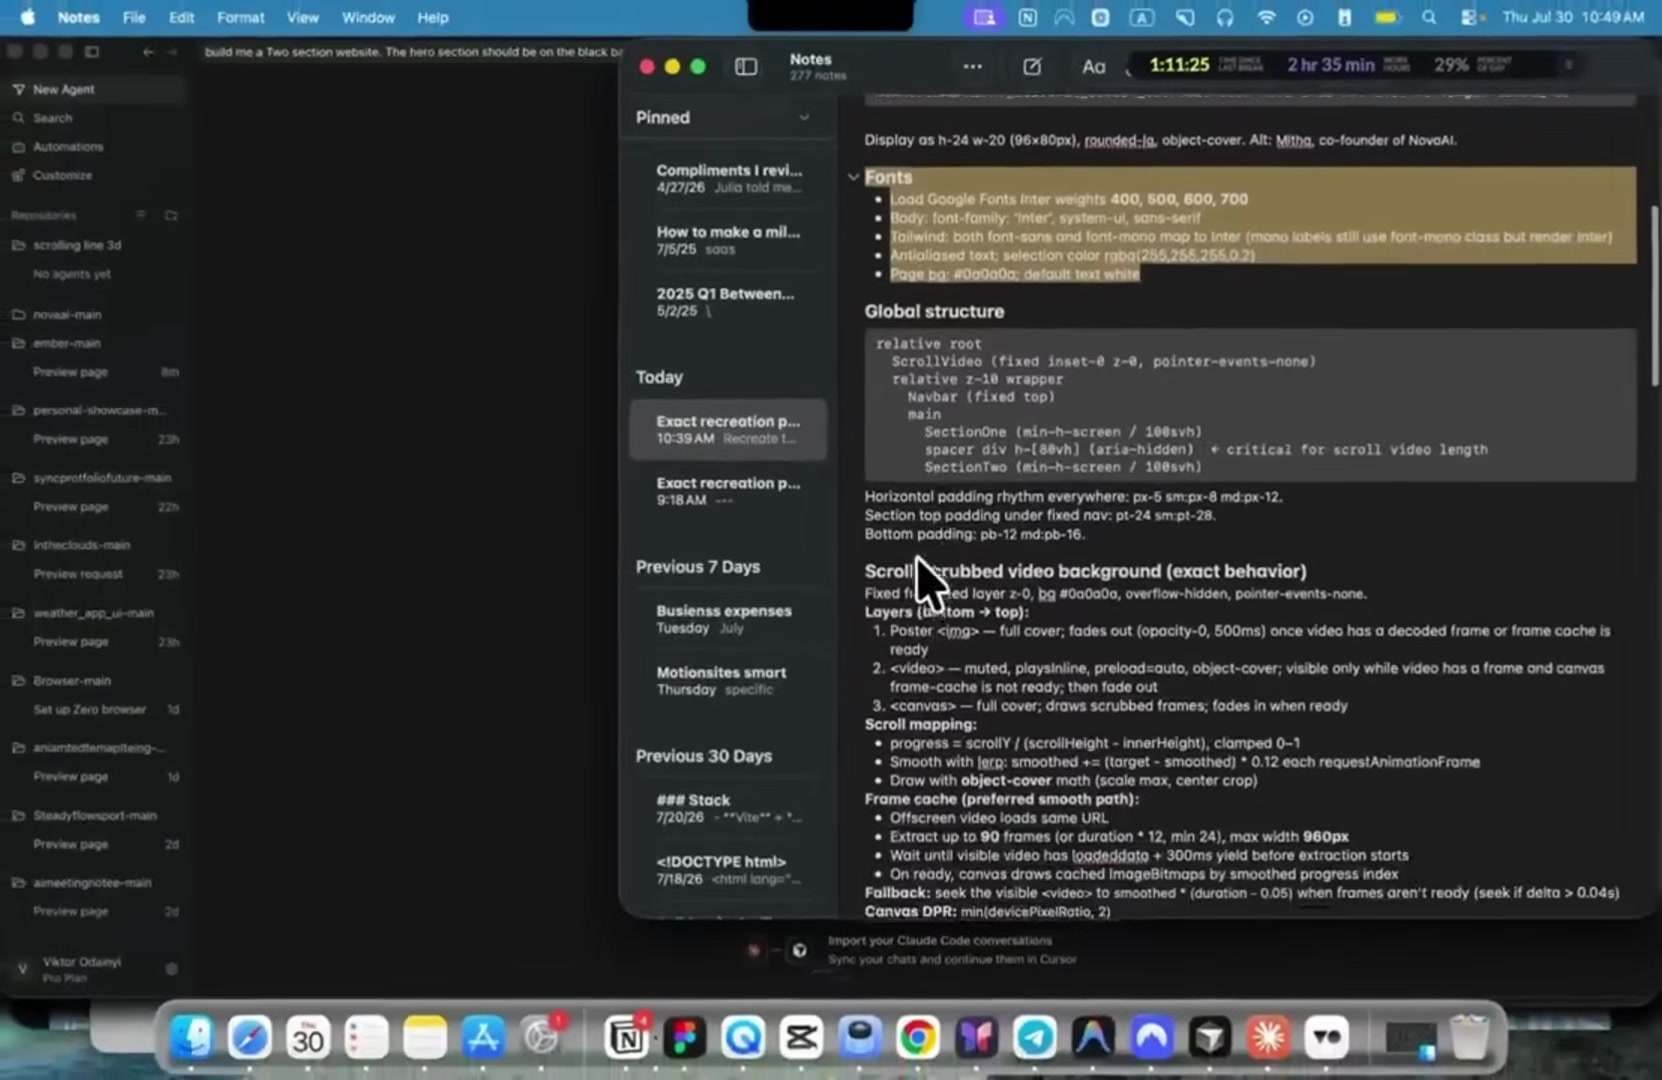Viewport: 1662px width, 1080px height.
Task: Open the Aa text format options
Action: click(x=1093, y=66)
